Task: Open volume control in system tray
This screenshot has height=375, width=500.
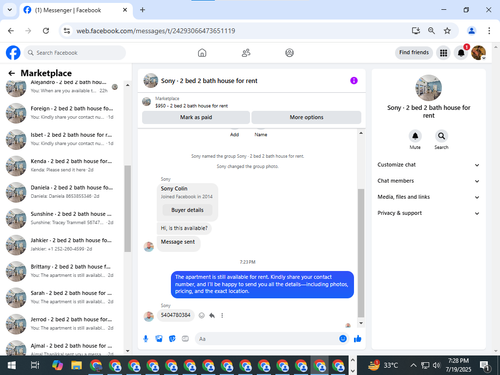Action: [436, 365]
